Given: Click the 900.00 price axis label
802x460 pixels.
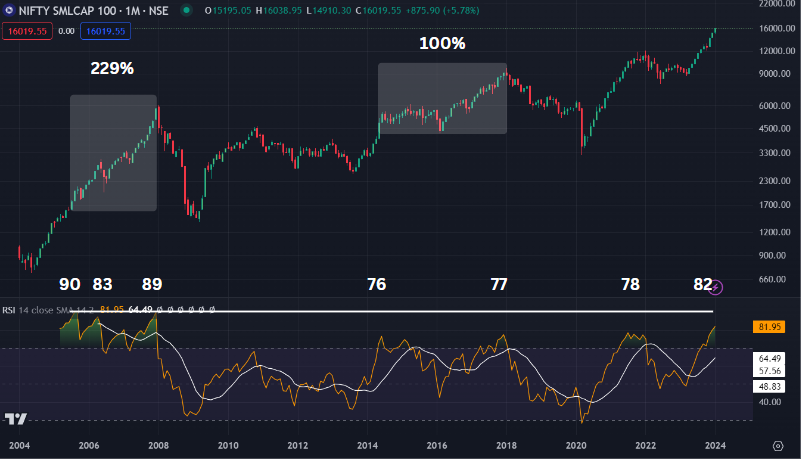Looking at the screenshot, I should [x=772, y=255].
